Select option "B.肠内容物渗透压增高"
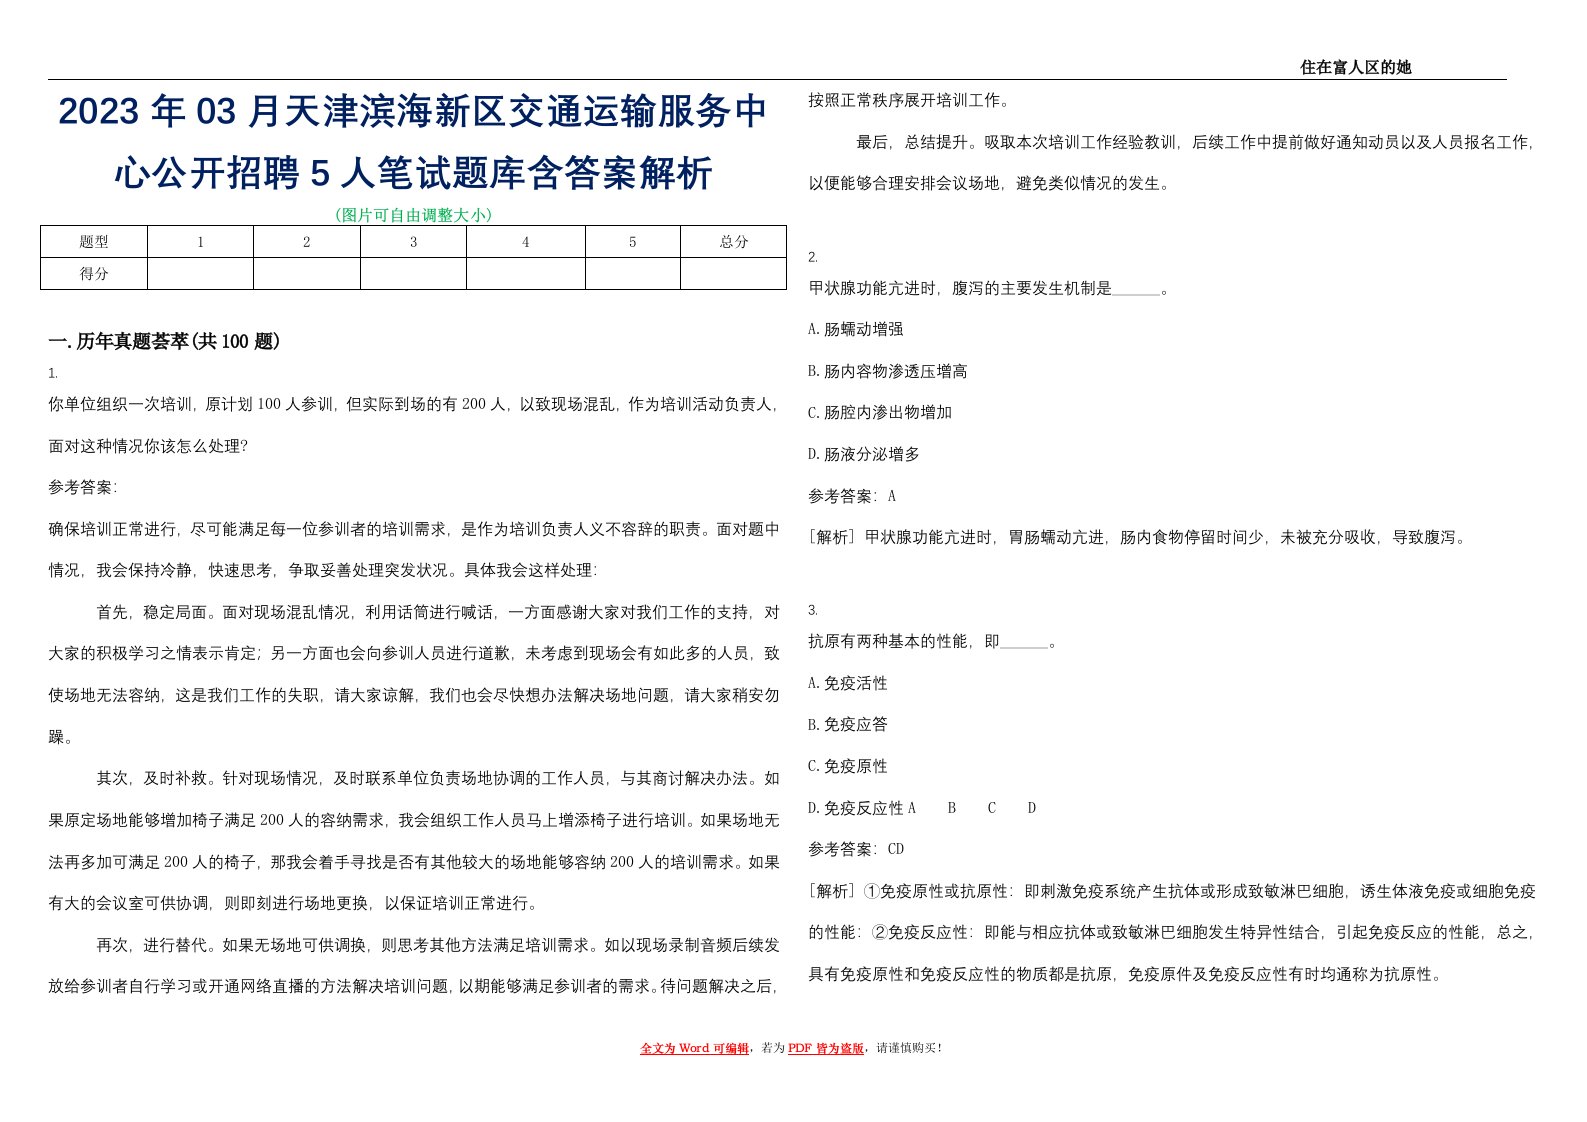The image size is (1587, 1122). tap(888, 371)
